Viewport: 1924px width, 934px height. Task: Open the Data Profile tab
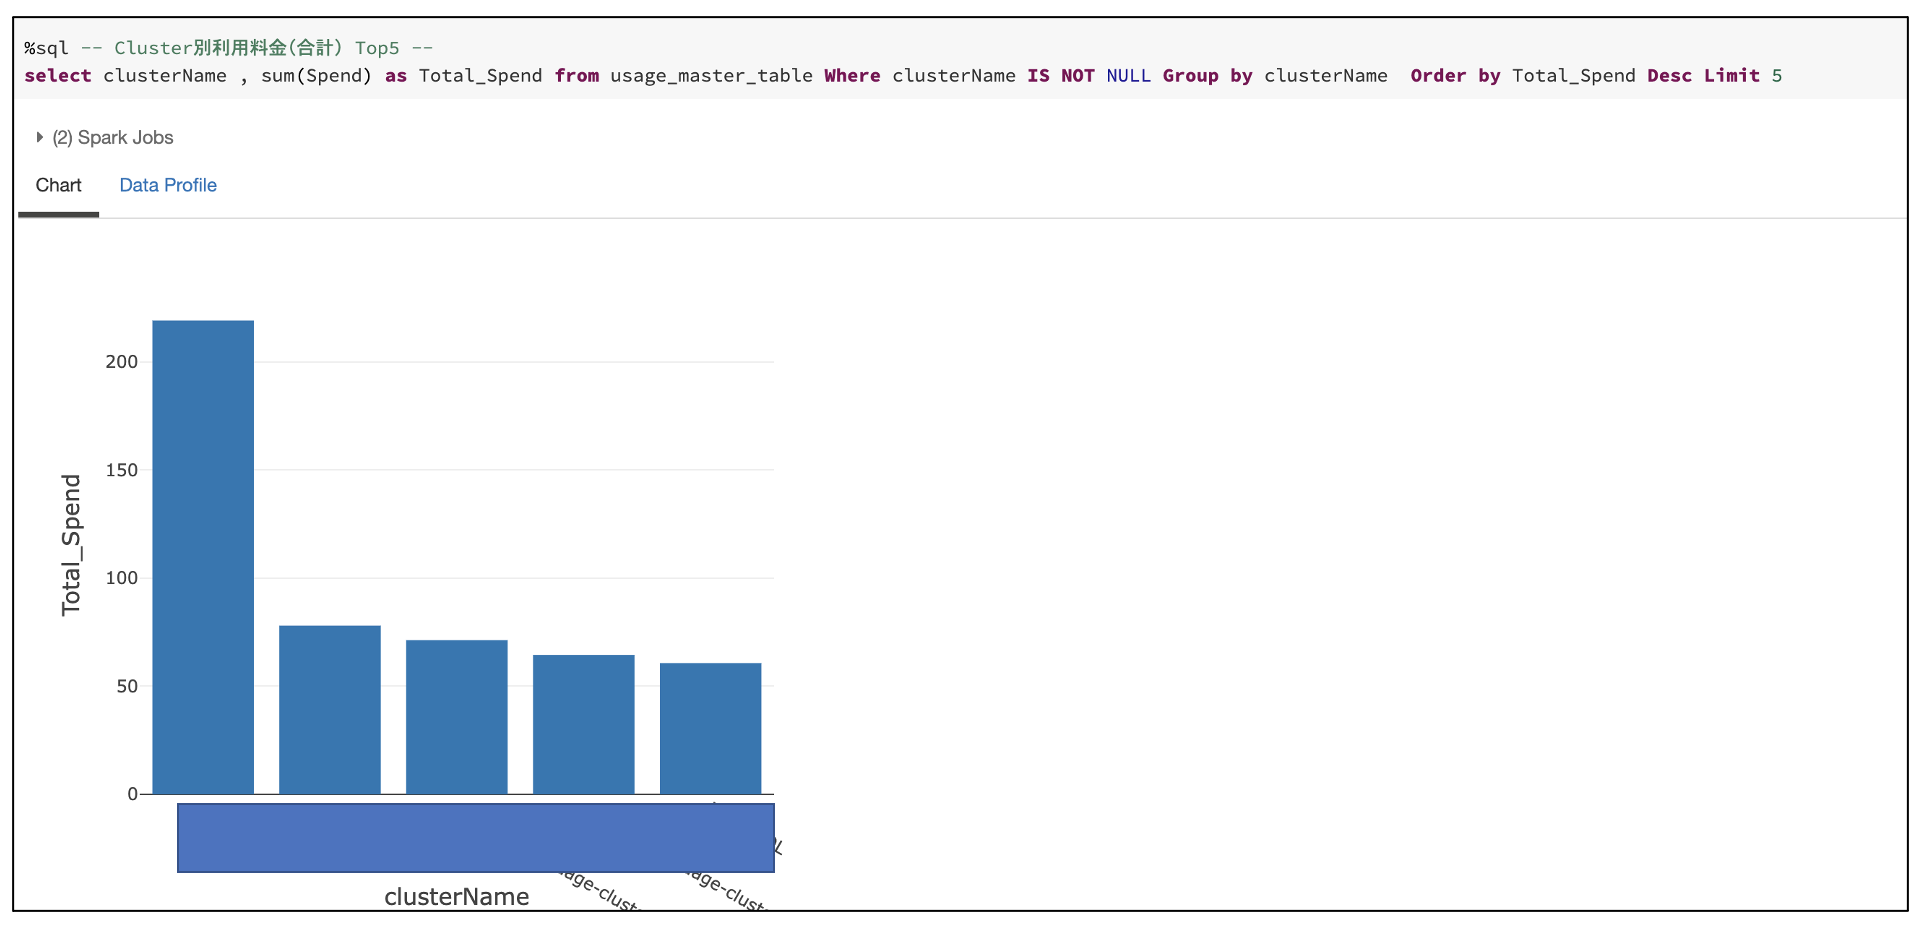(168, 185)
